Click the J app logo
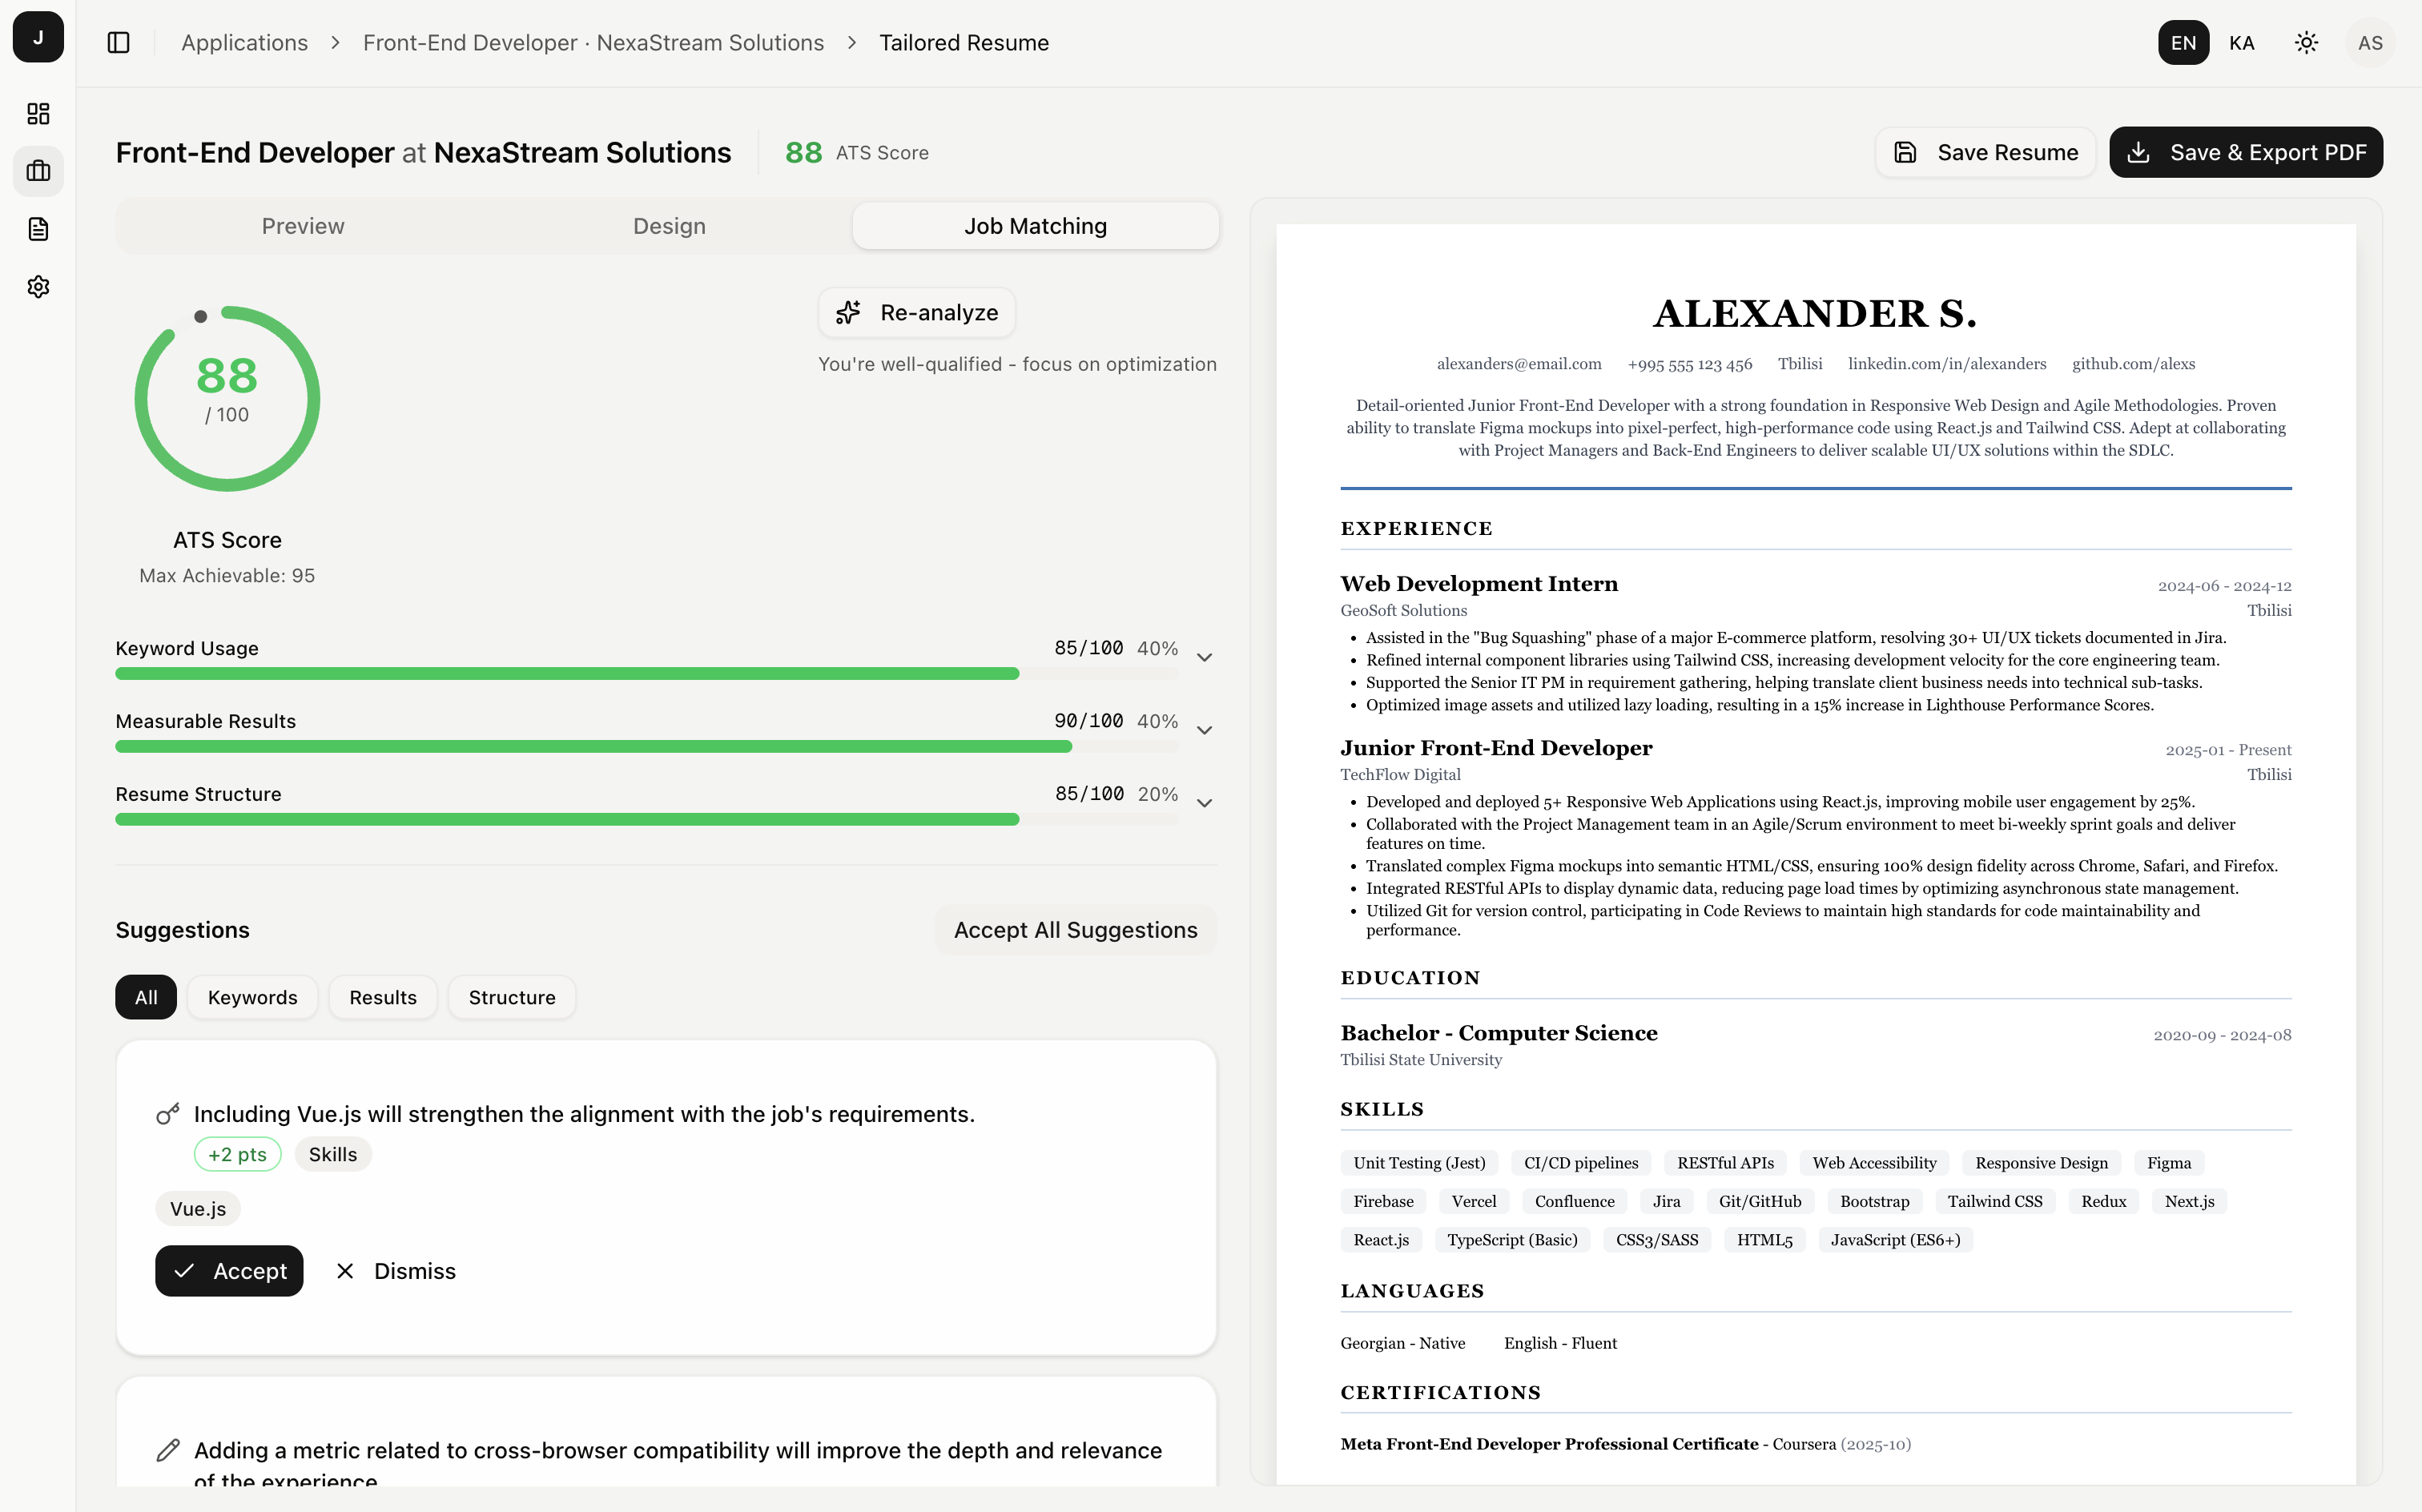The width and height of the screenshot is (2422, 1512). [x=38, y=37]
